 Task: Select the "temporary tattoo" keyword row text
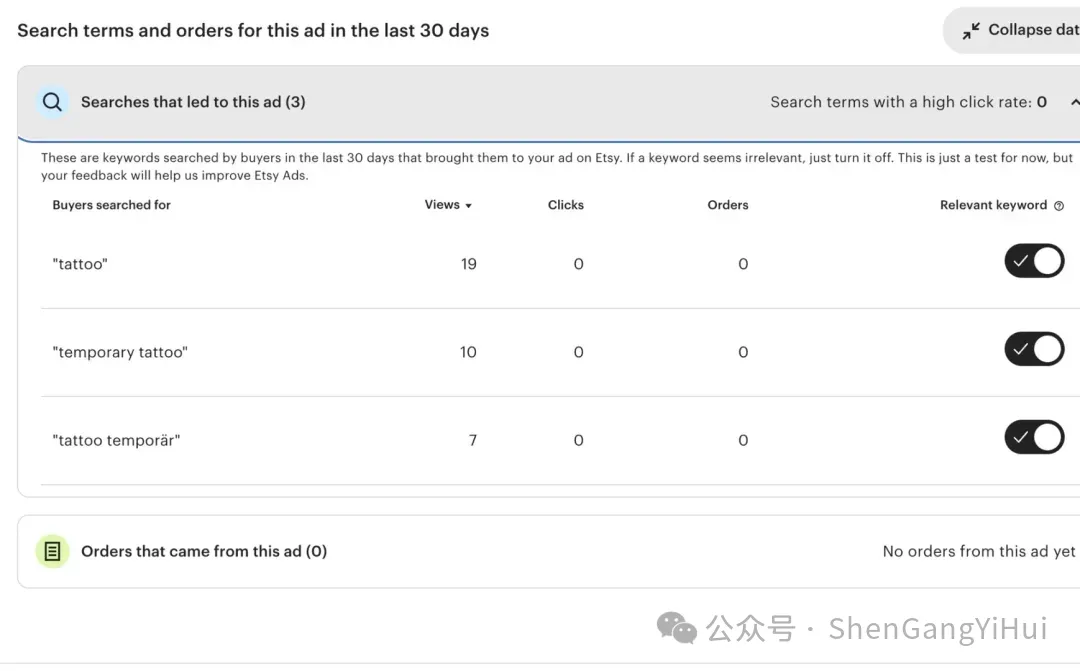point(120,353)
